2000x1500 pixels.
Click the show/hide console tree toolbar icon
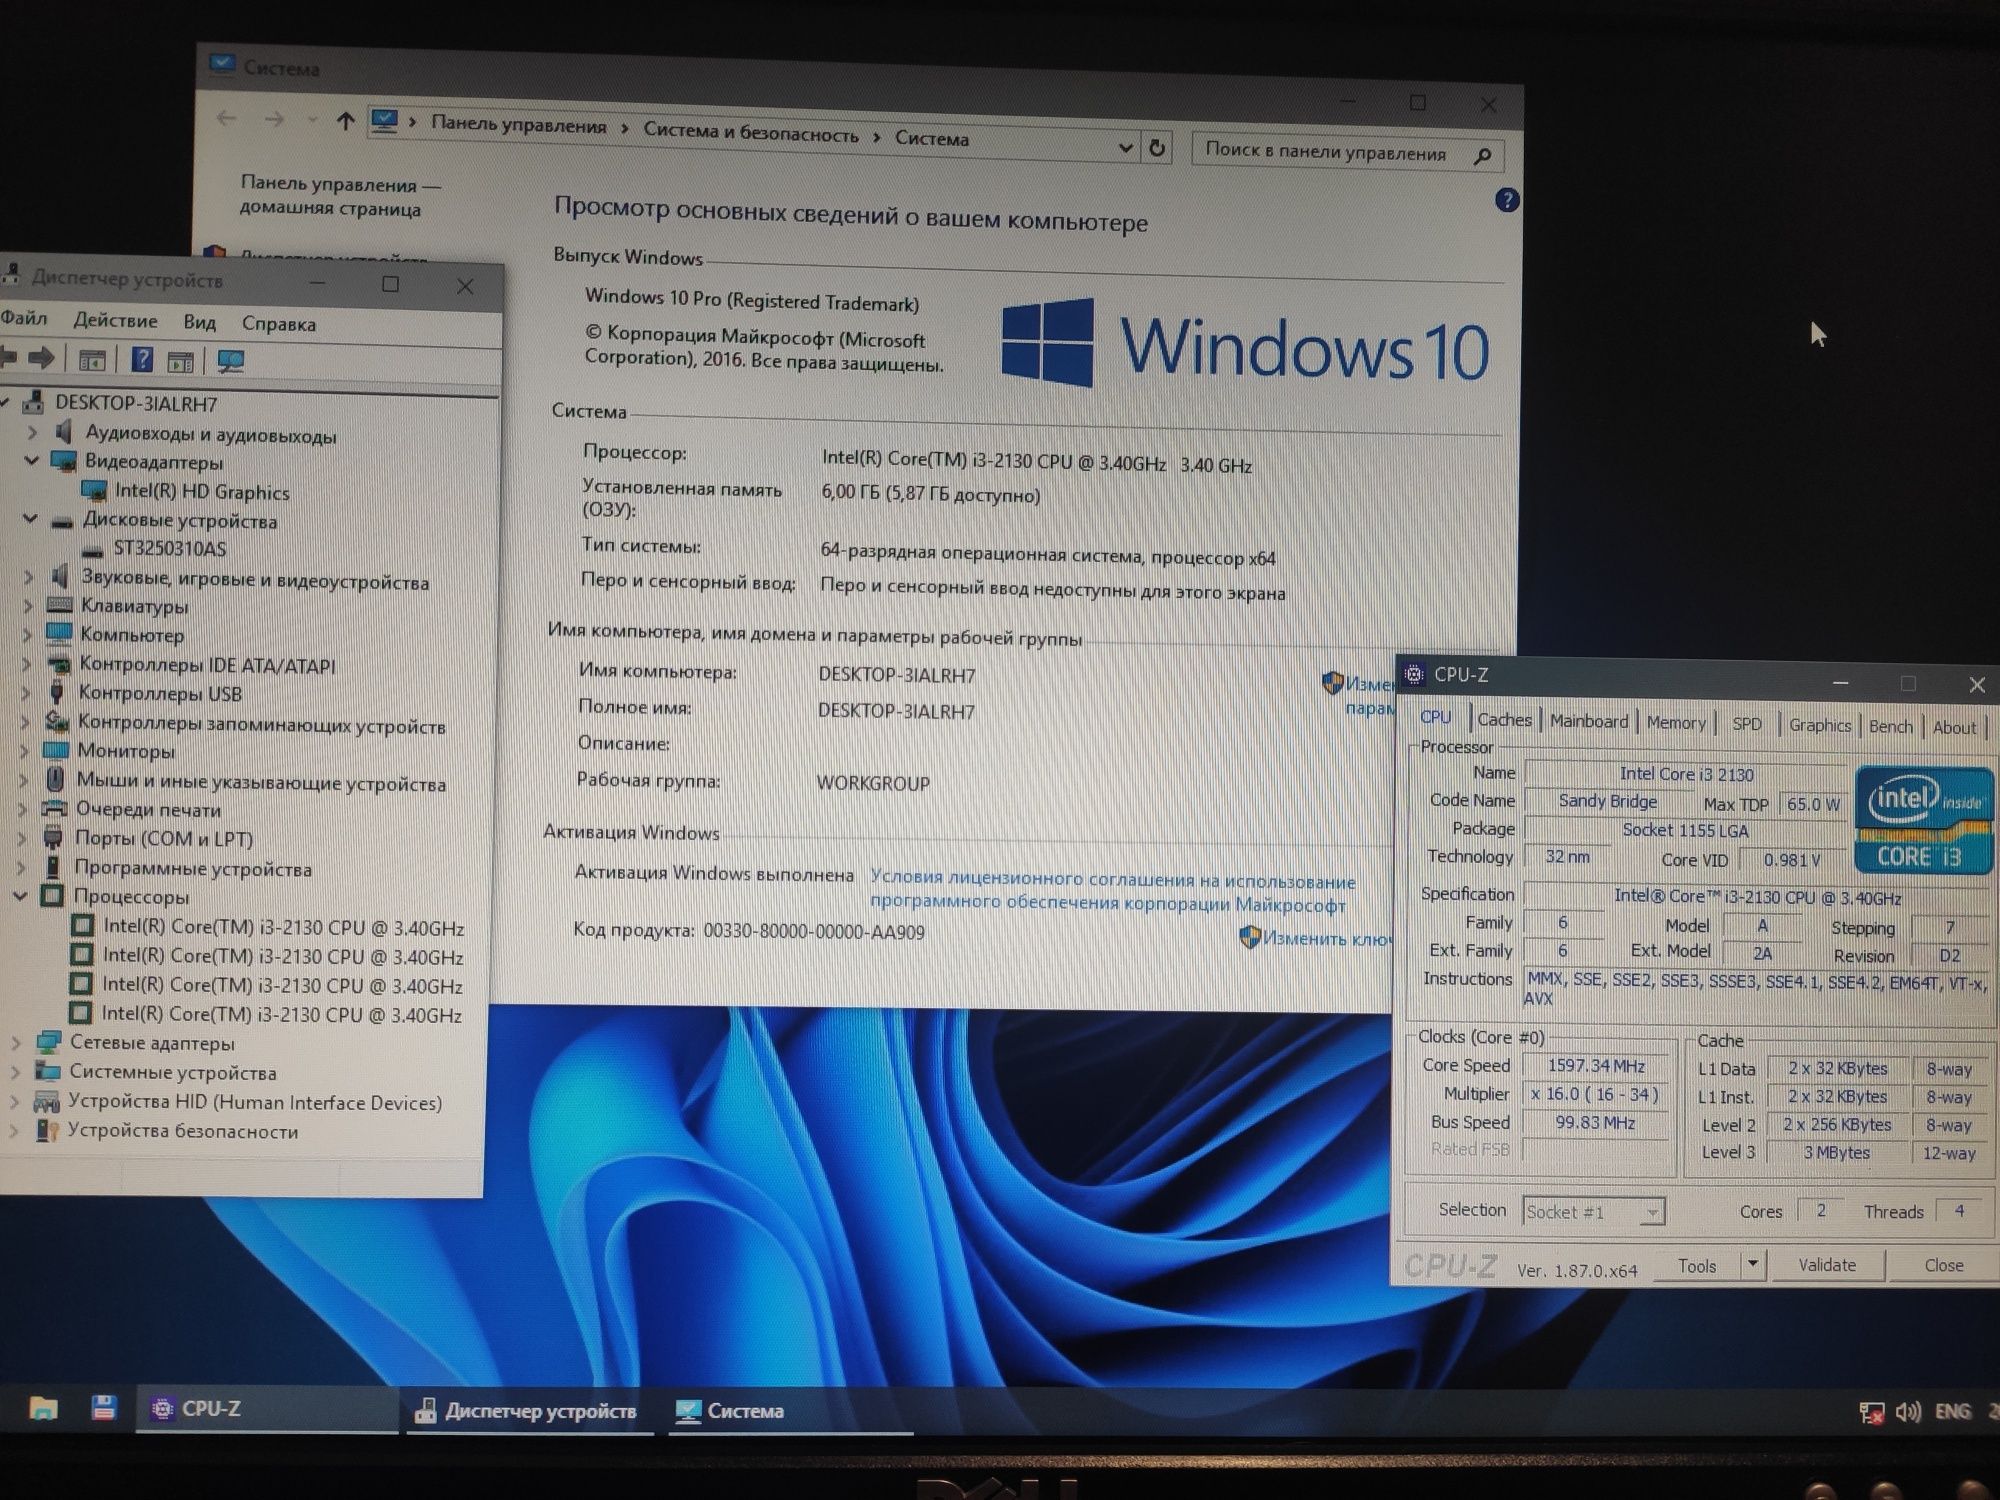(92, 359)
